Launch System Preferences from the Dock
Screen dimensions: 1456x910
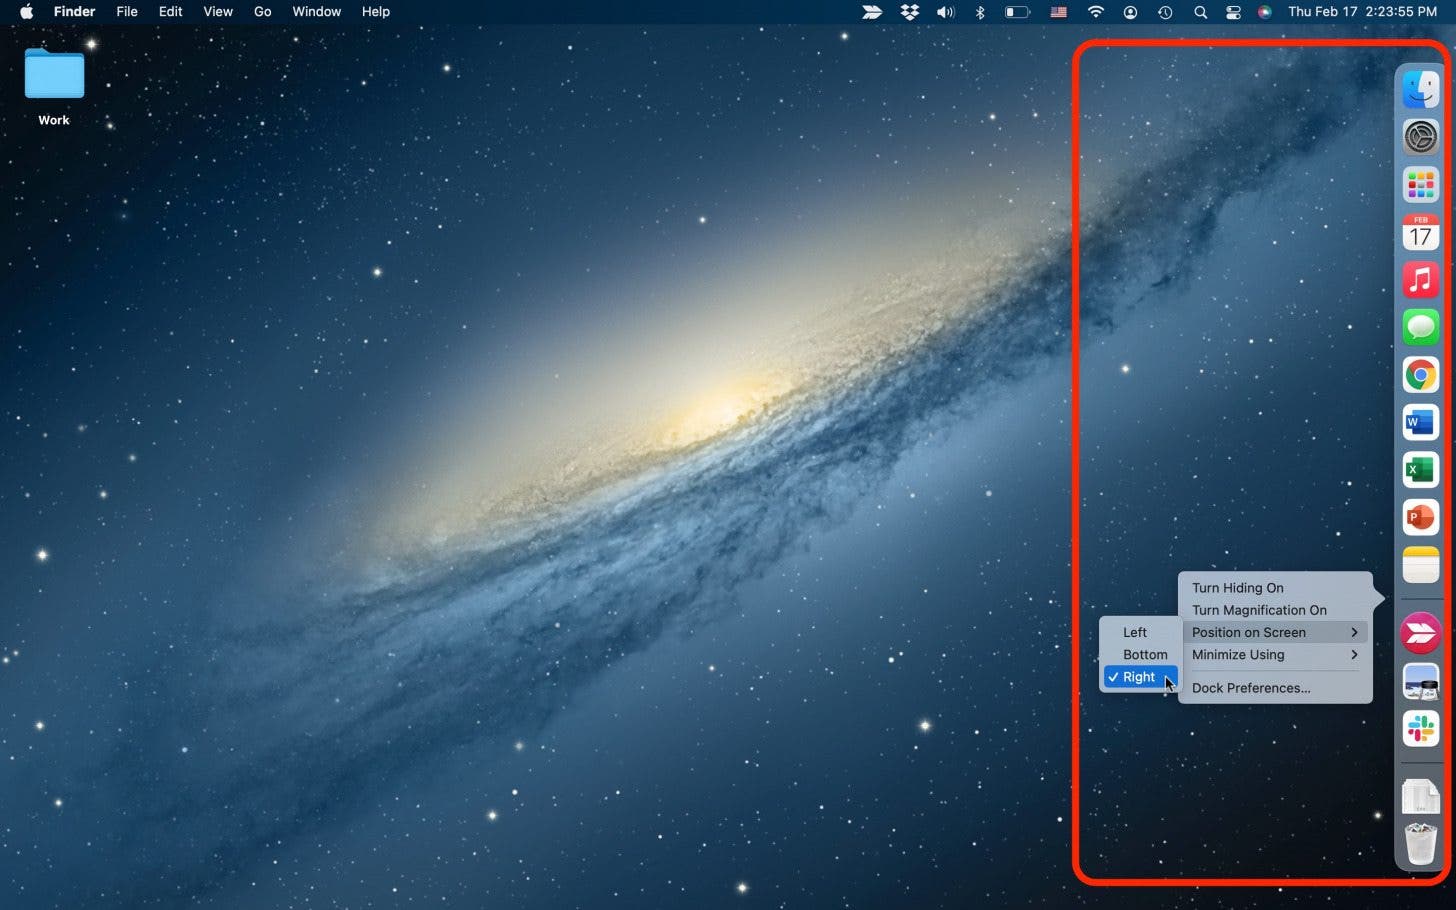(x=1420, y=137)
